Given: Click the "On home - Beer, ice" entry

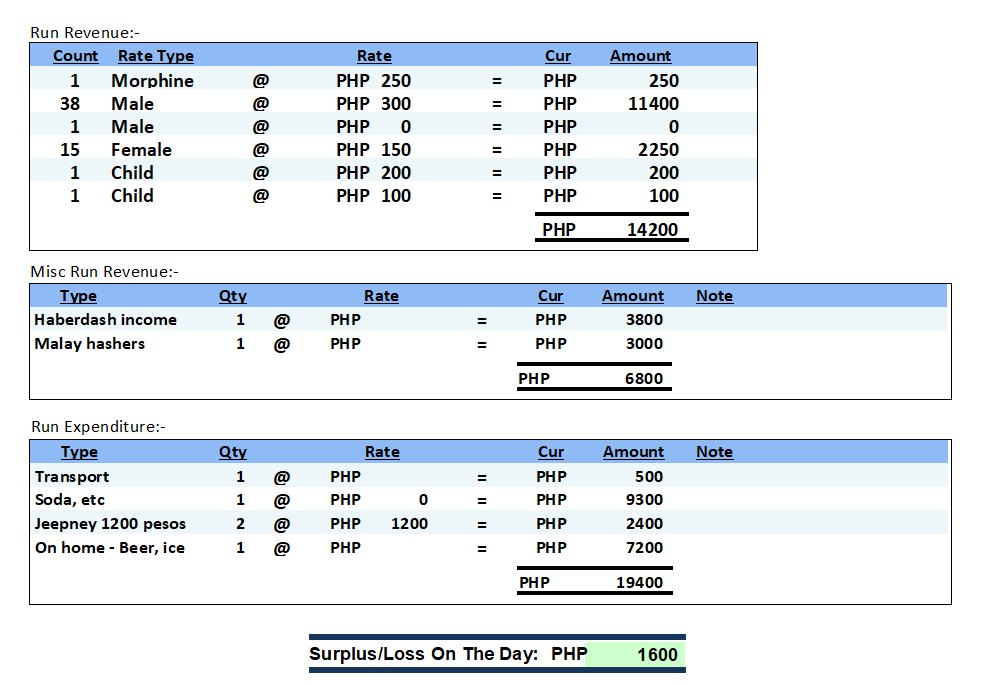Looking at the screenshot, I should tap(110, 548).
